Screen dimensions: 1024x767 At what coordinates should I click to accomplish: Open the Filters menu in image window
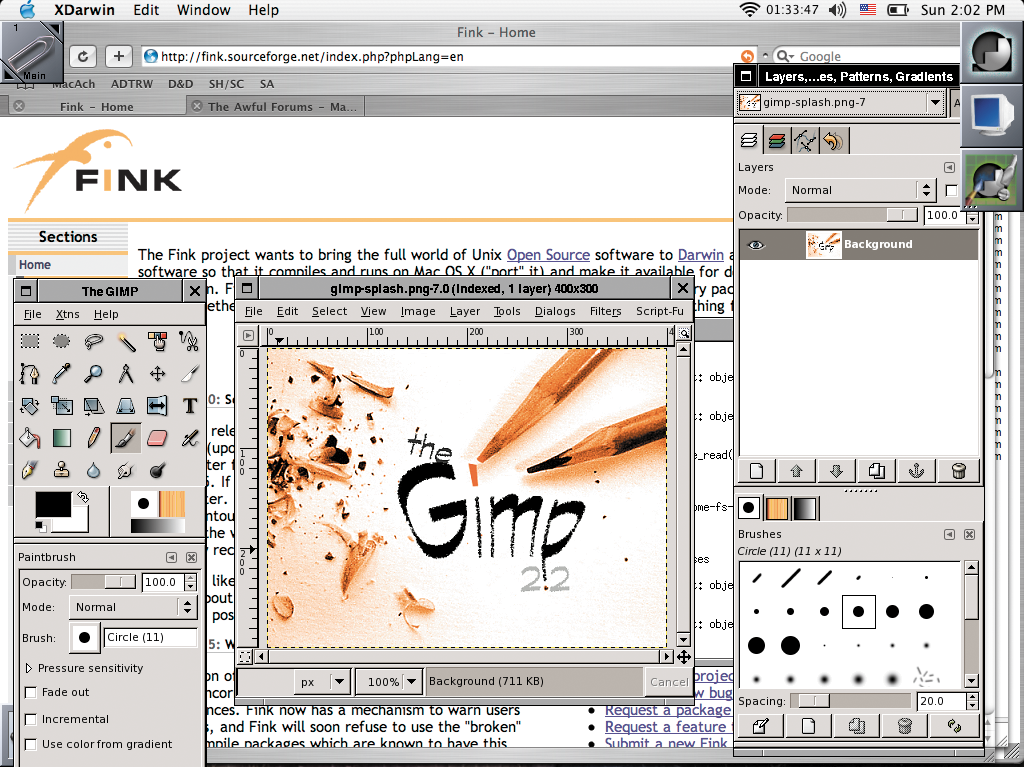605,312
